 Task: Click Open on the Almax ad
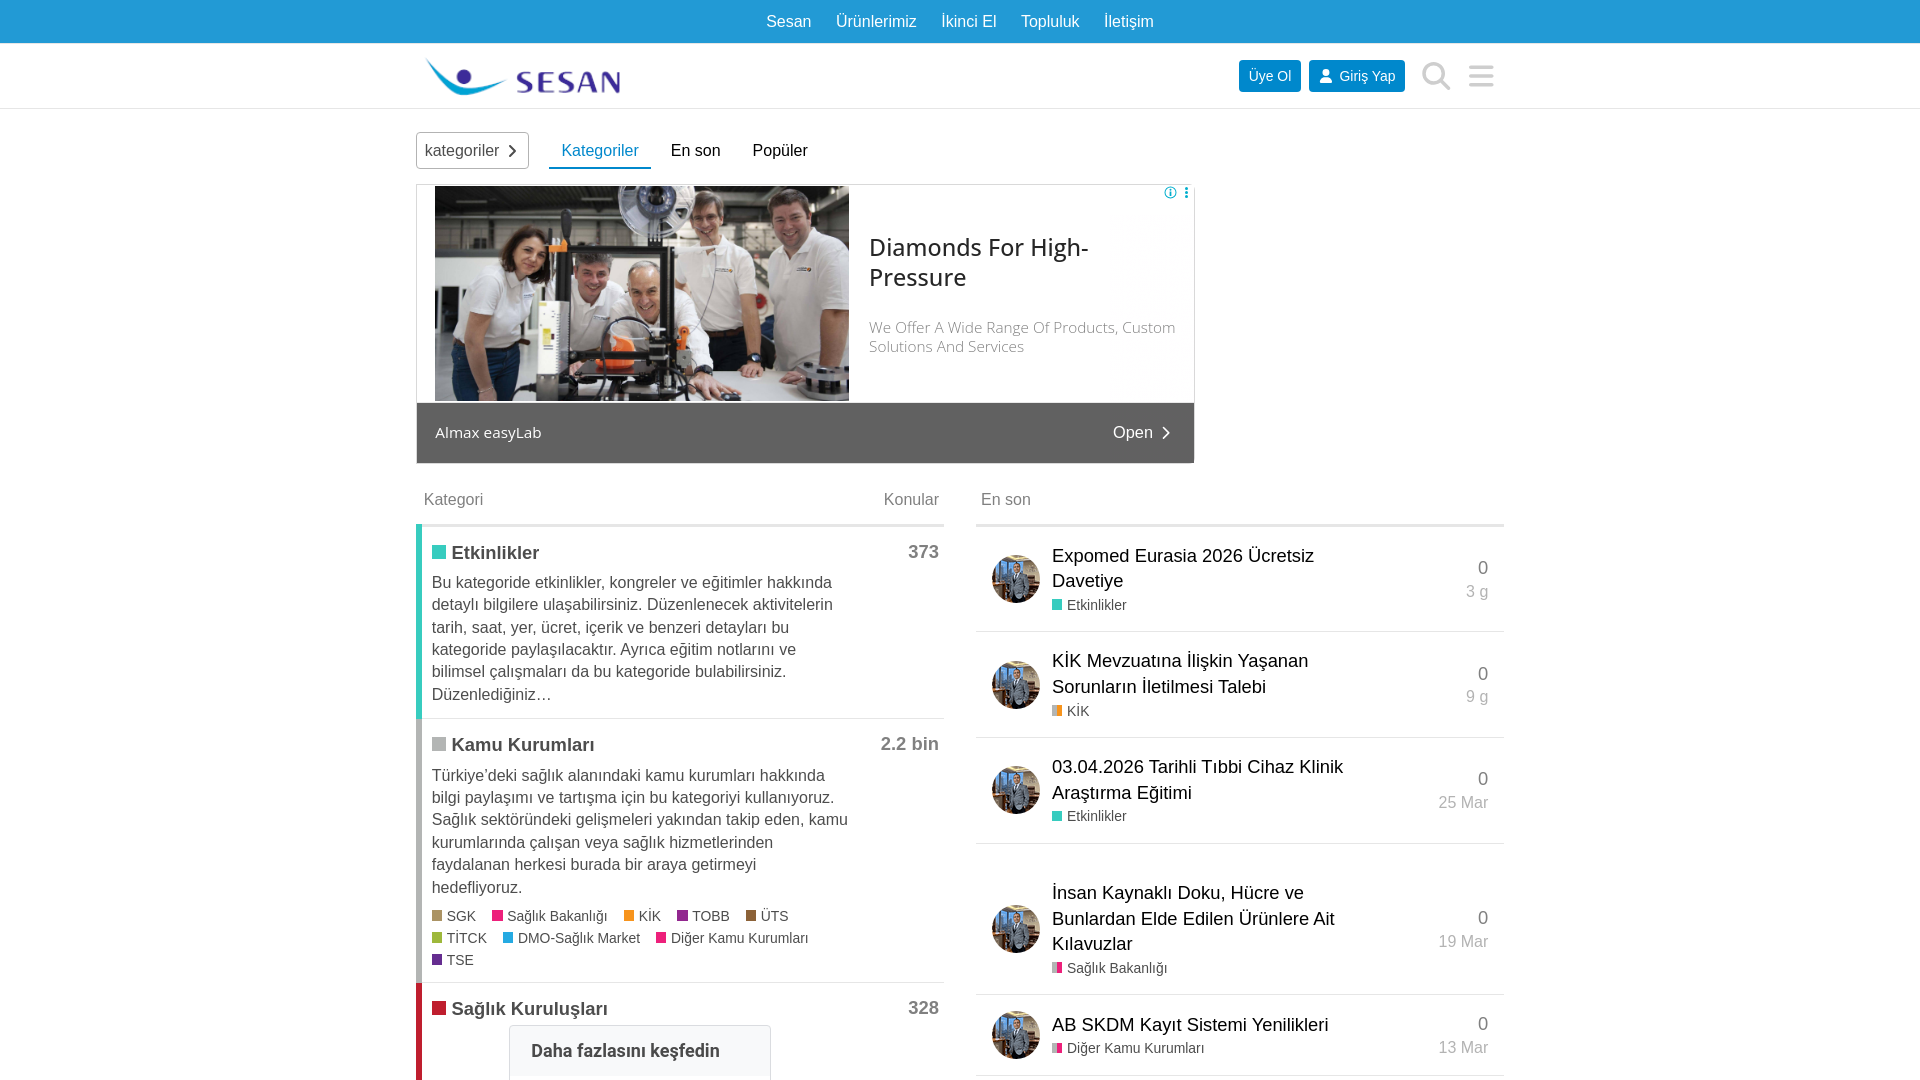(1142, 433)
